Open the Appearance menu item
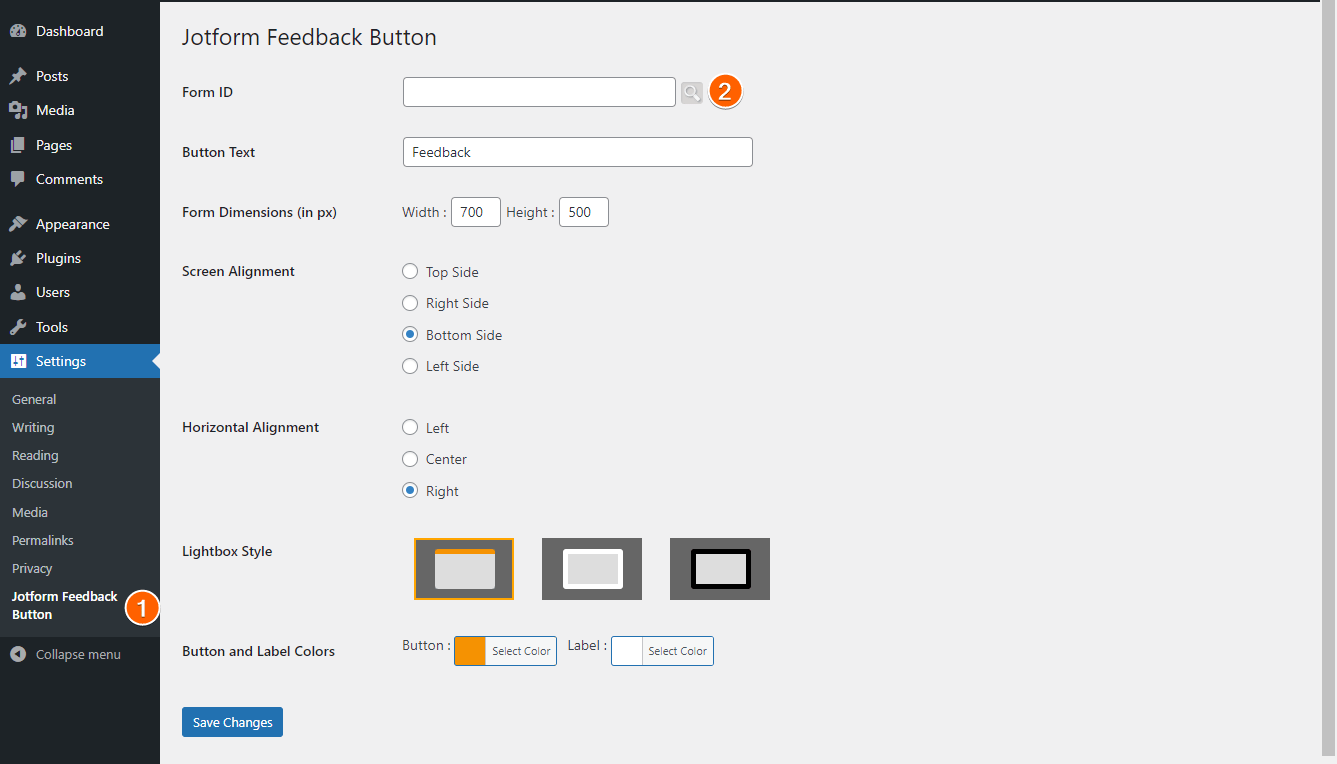This screenshot has height=764, width=1337. tap(80, 224)
